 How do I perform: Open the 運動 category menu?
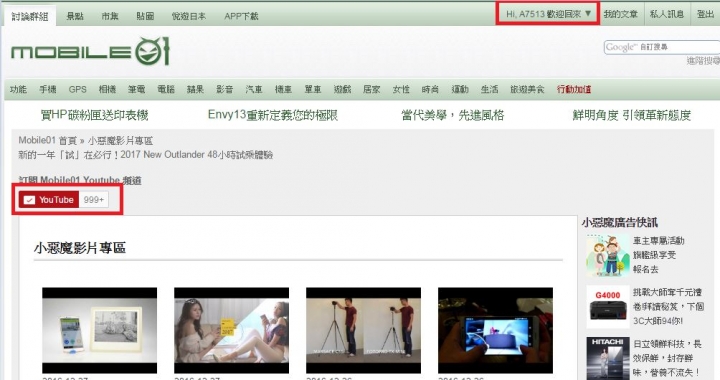(460, 89)
